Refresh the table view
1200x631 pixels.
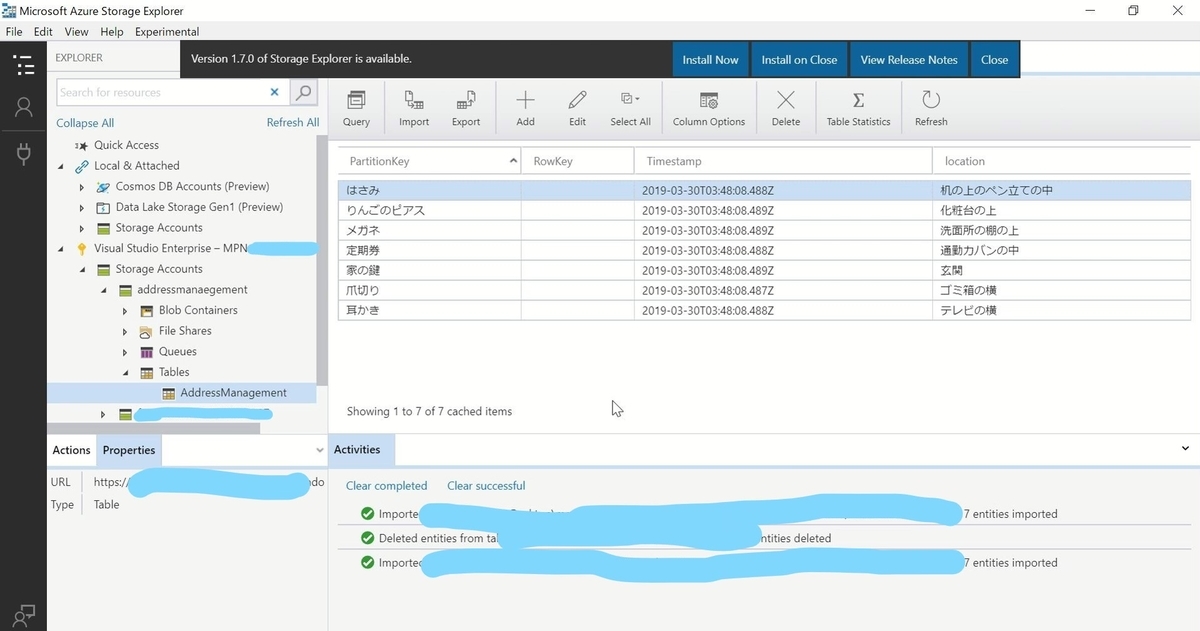931,108
